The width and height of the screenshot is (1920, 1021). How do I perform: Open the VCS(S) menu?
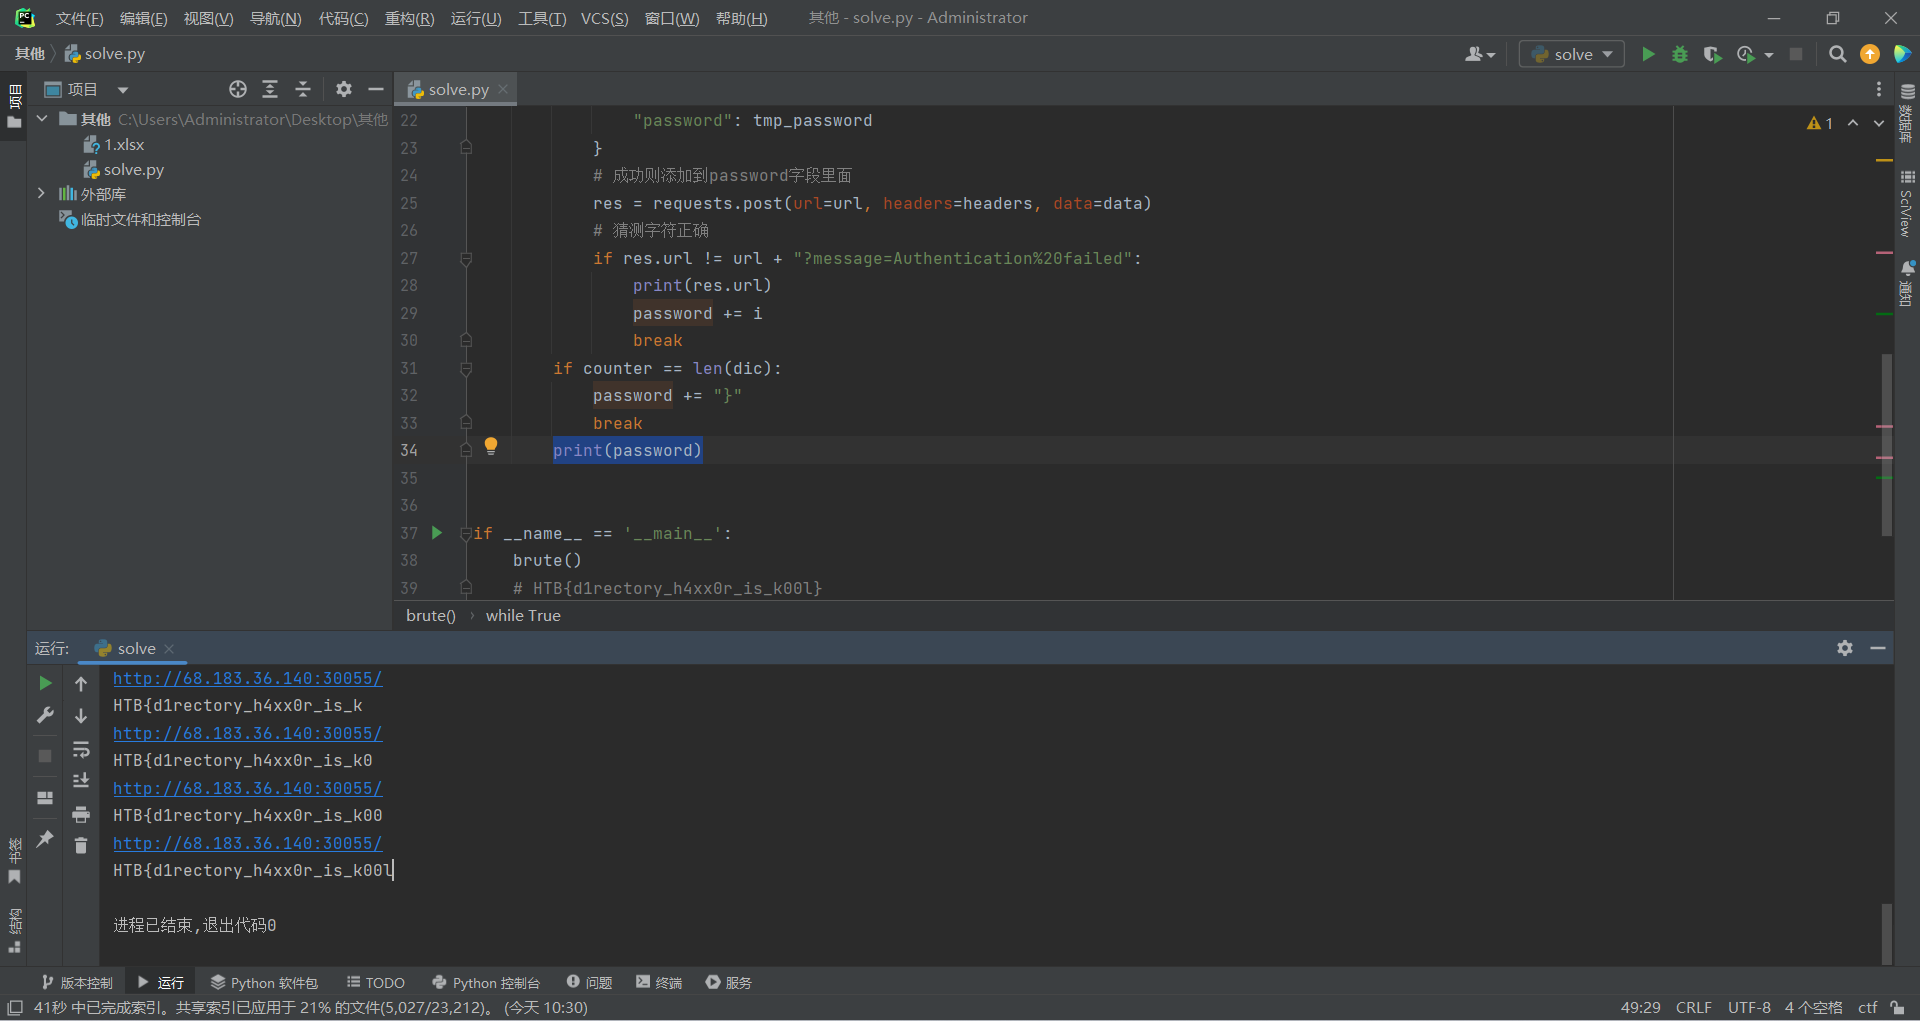click(604, 18)
